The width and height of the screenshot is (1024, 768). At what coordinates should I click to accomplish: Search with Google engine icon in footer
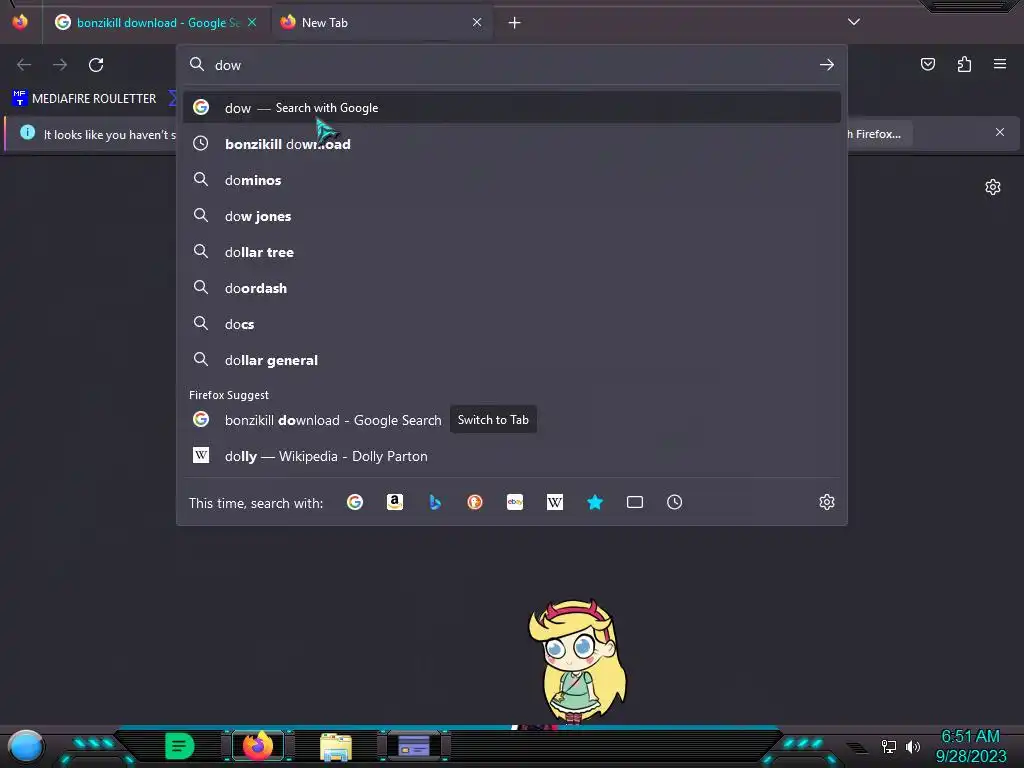coord(355,502)
